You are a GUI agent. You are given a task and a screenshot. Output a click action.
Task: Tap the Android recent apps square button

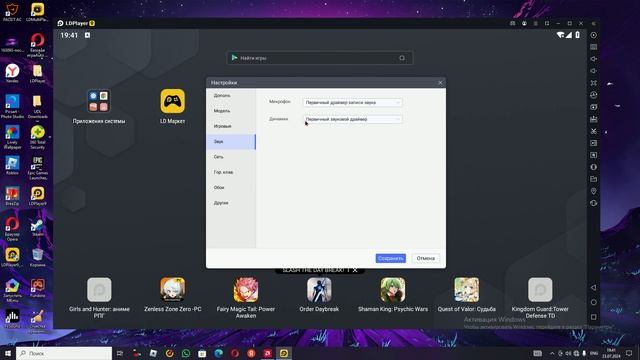[593, 317]
